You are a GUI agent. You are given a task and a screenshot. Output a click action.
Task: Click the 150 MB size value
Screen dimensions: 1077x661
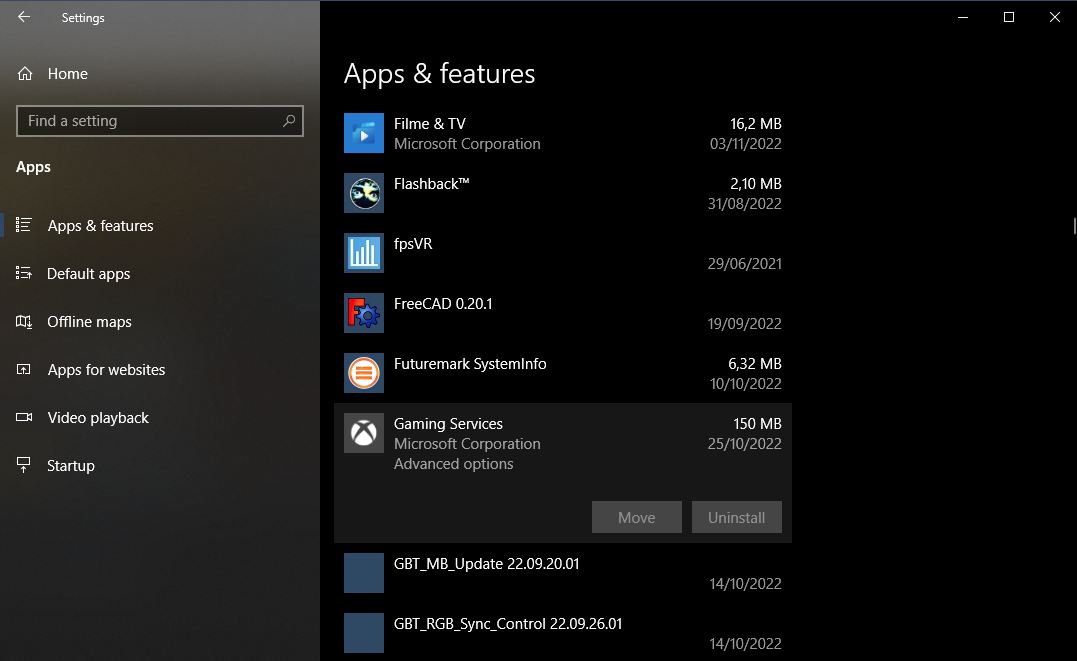[x=757, y=424]
